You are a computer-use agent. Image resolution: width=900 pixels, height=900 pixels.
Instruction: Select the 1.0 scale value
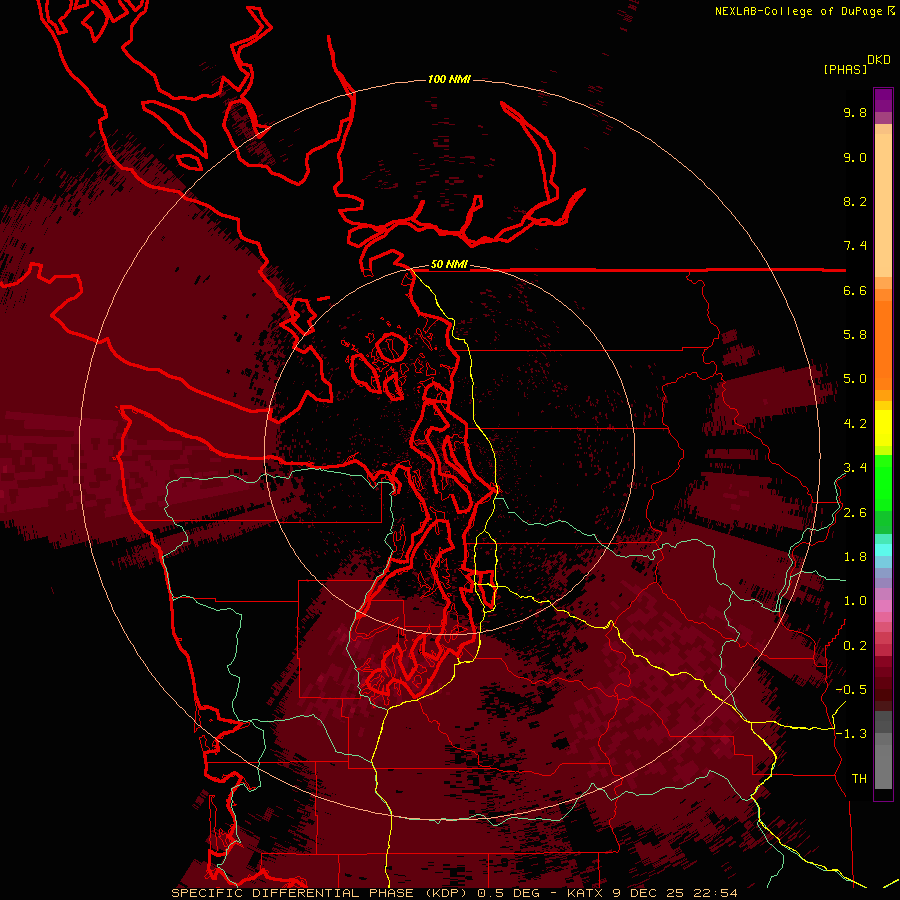(855, 601)
